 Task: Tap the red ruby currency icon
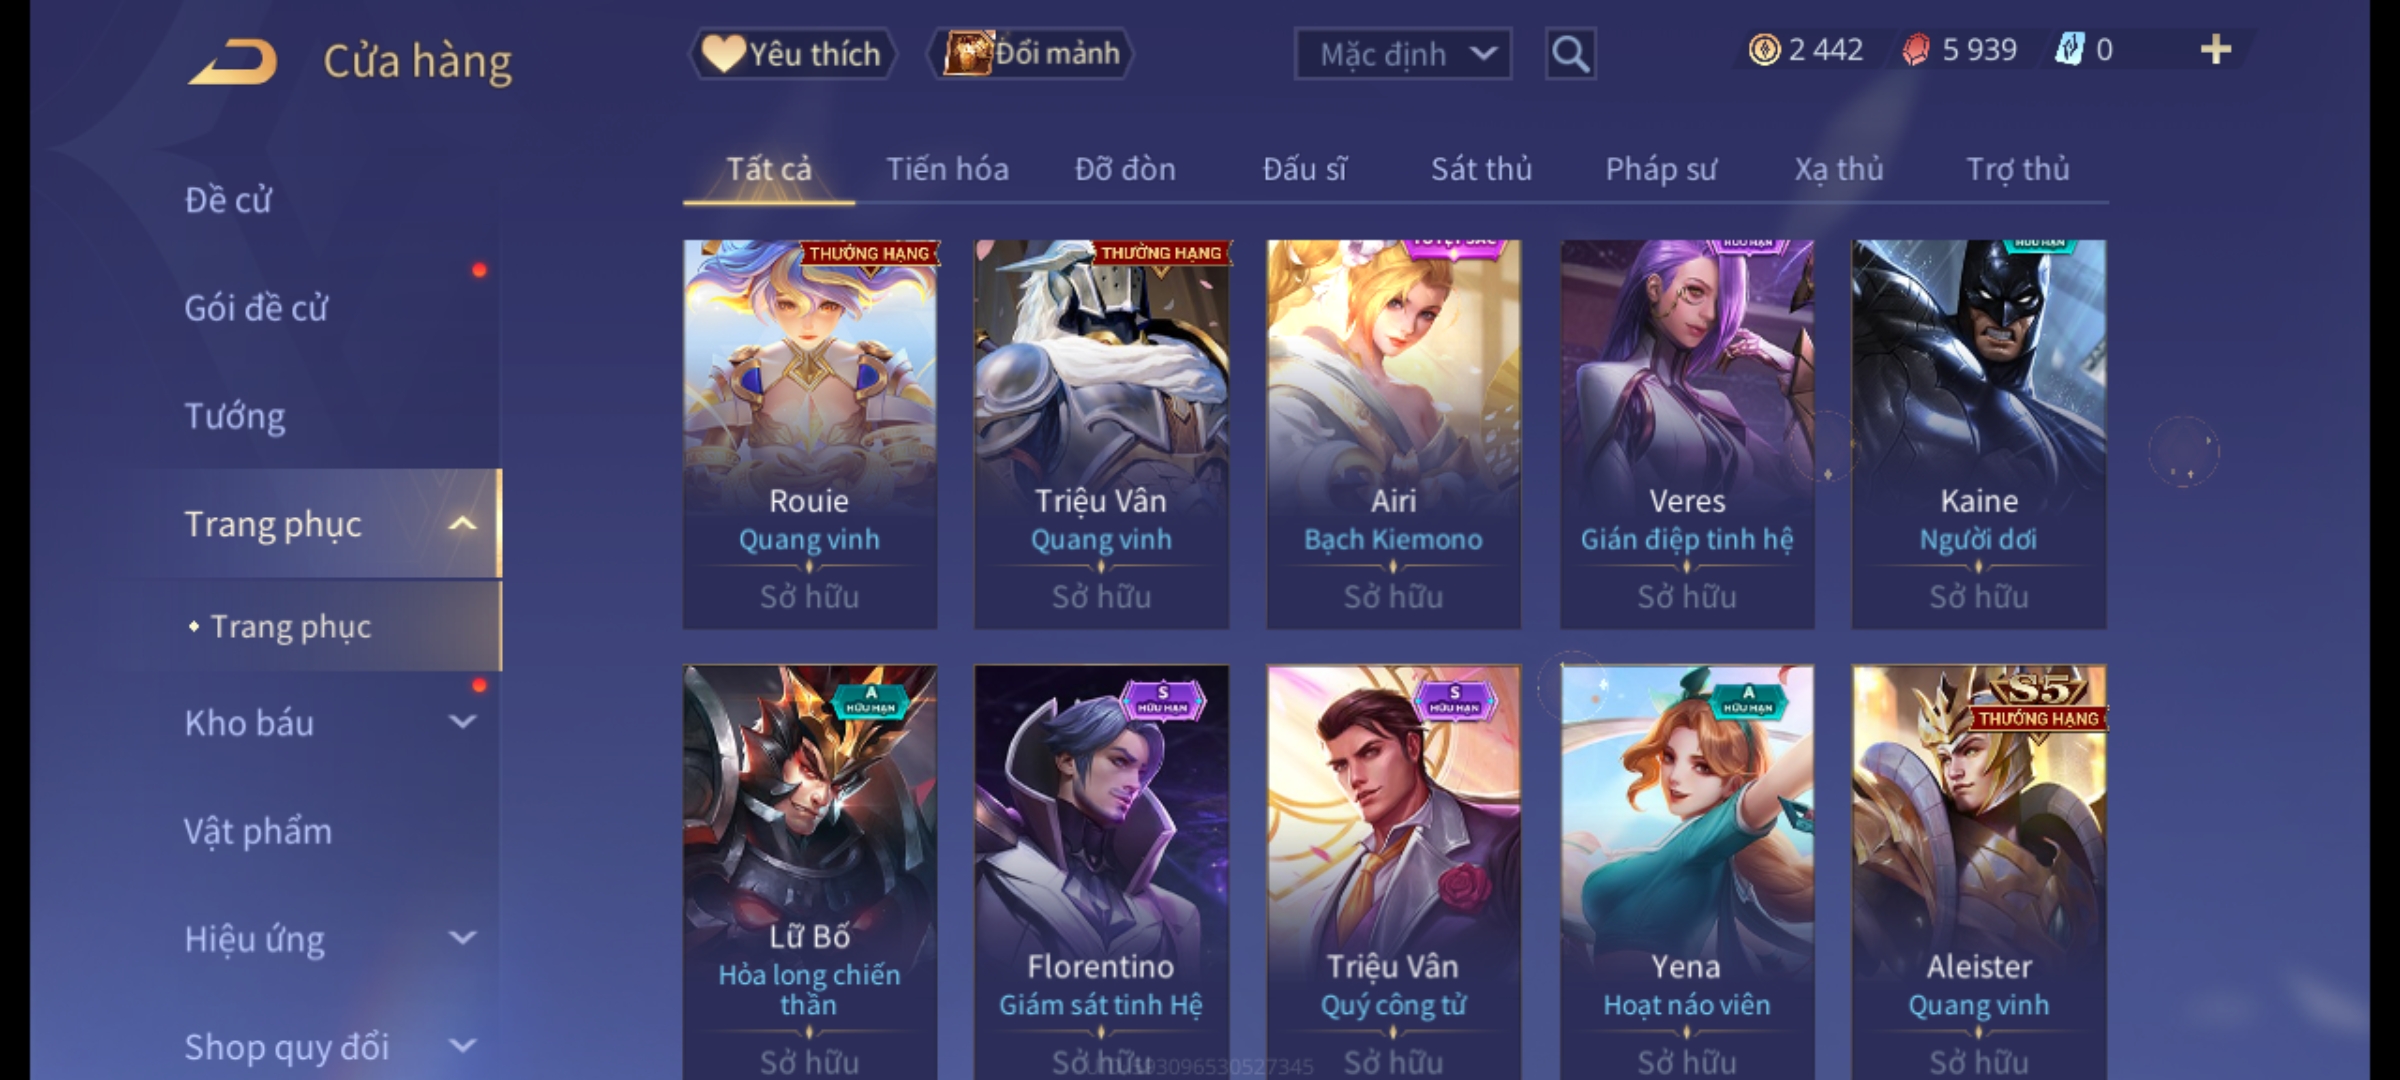click(x=1915, y=50)
